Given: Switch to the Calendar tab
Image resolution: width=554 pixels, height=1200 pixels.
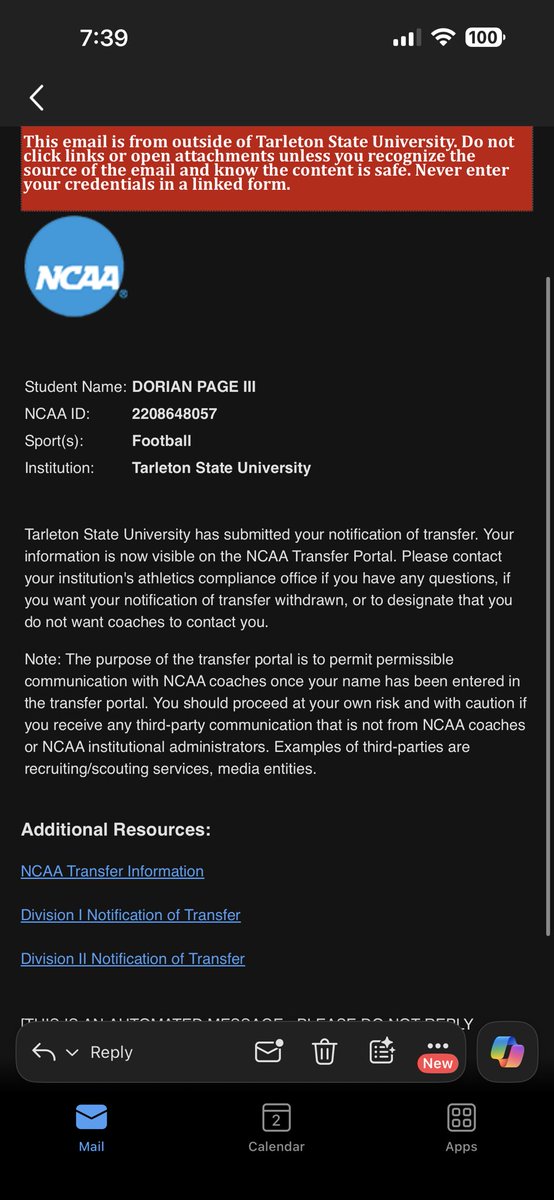Looking at the screenshot, I should point(276,1128).
